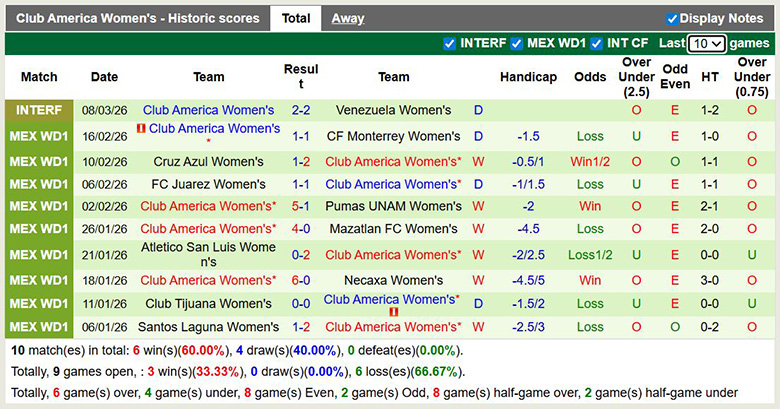Click the red card icon in the 16/02/26 row

(141, 128)
